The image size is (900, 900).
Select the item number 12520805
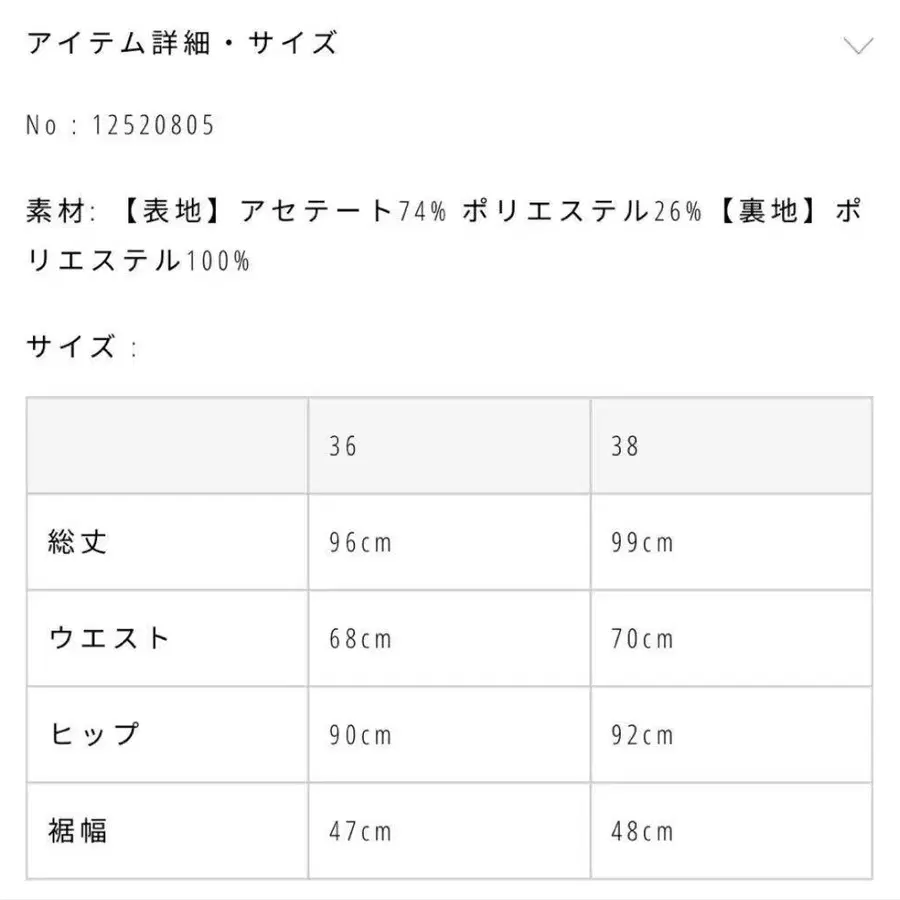point(153,126)
